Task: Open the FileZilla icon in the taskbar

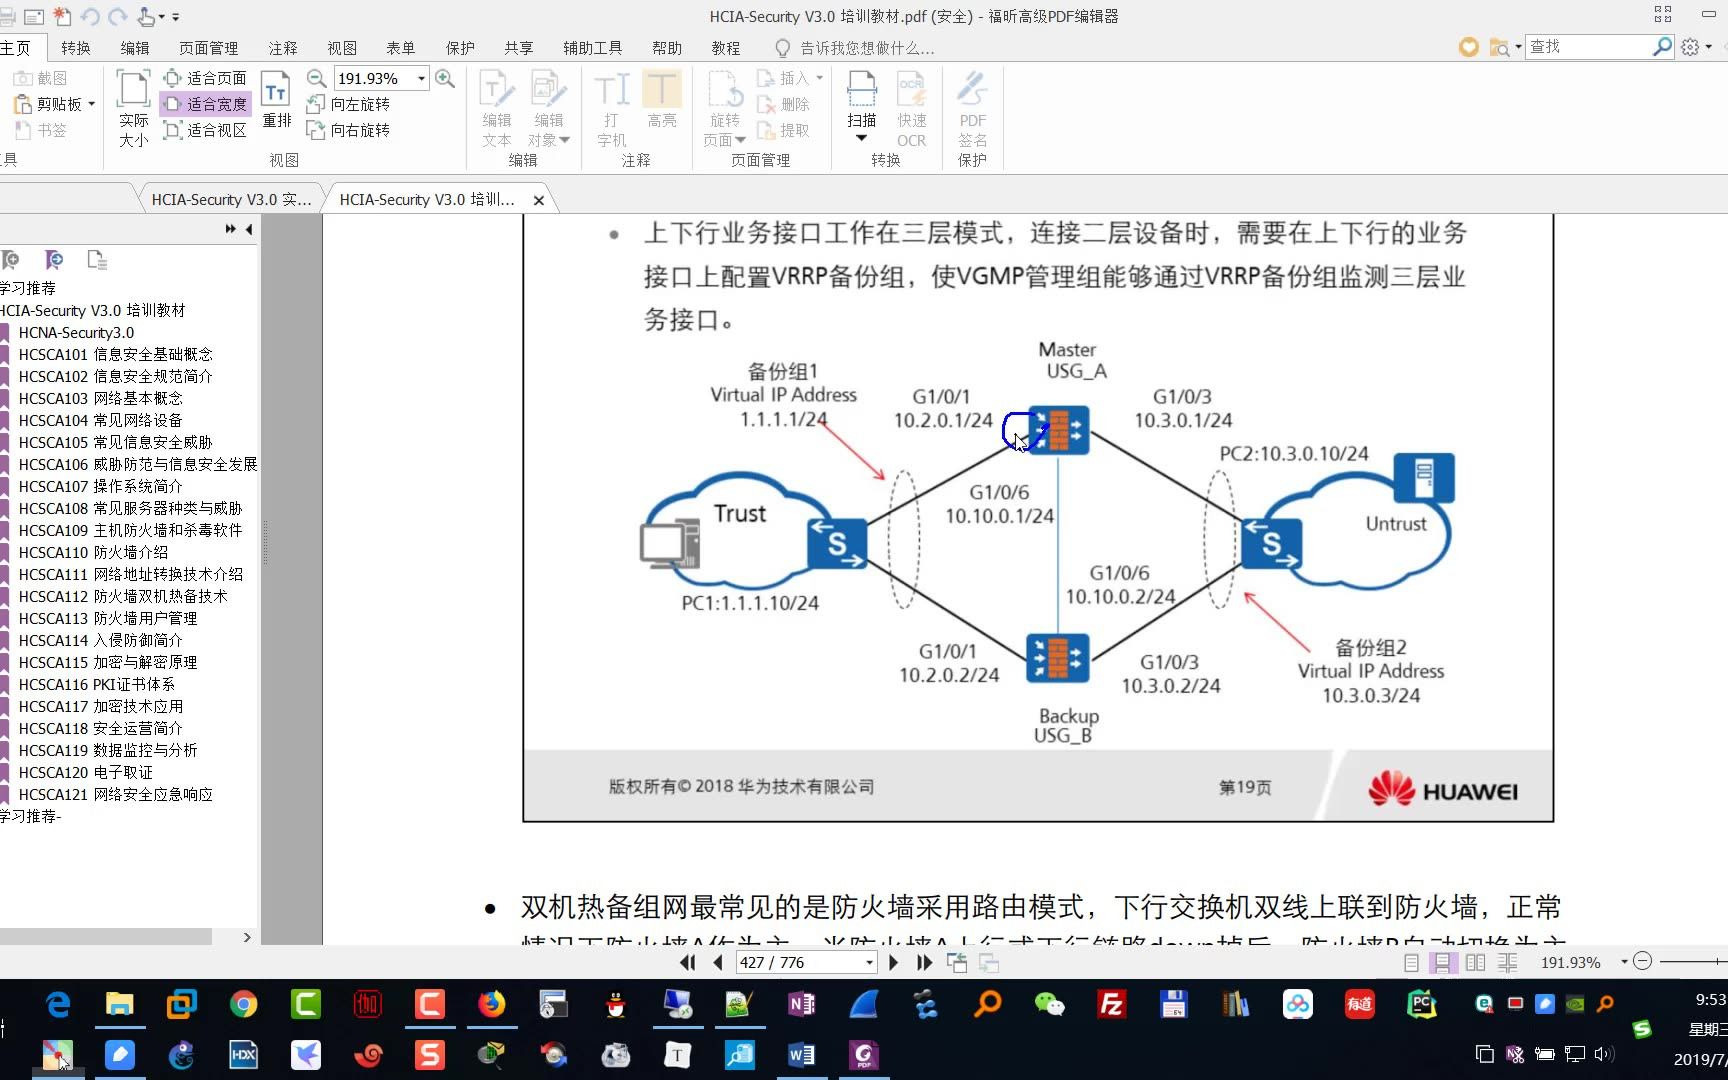Action: pos(1111,1004)
